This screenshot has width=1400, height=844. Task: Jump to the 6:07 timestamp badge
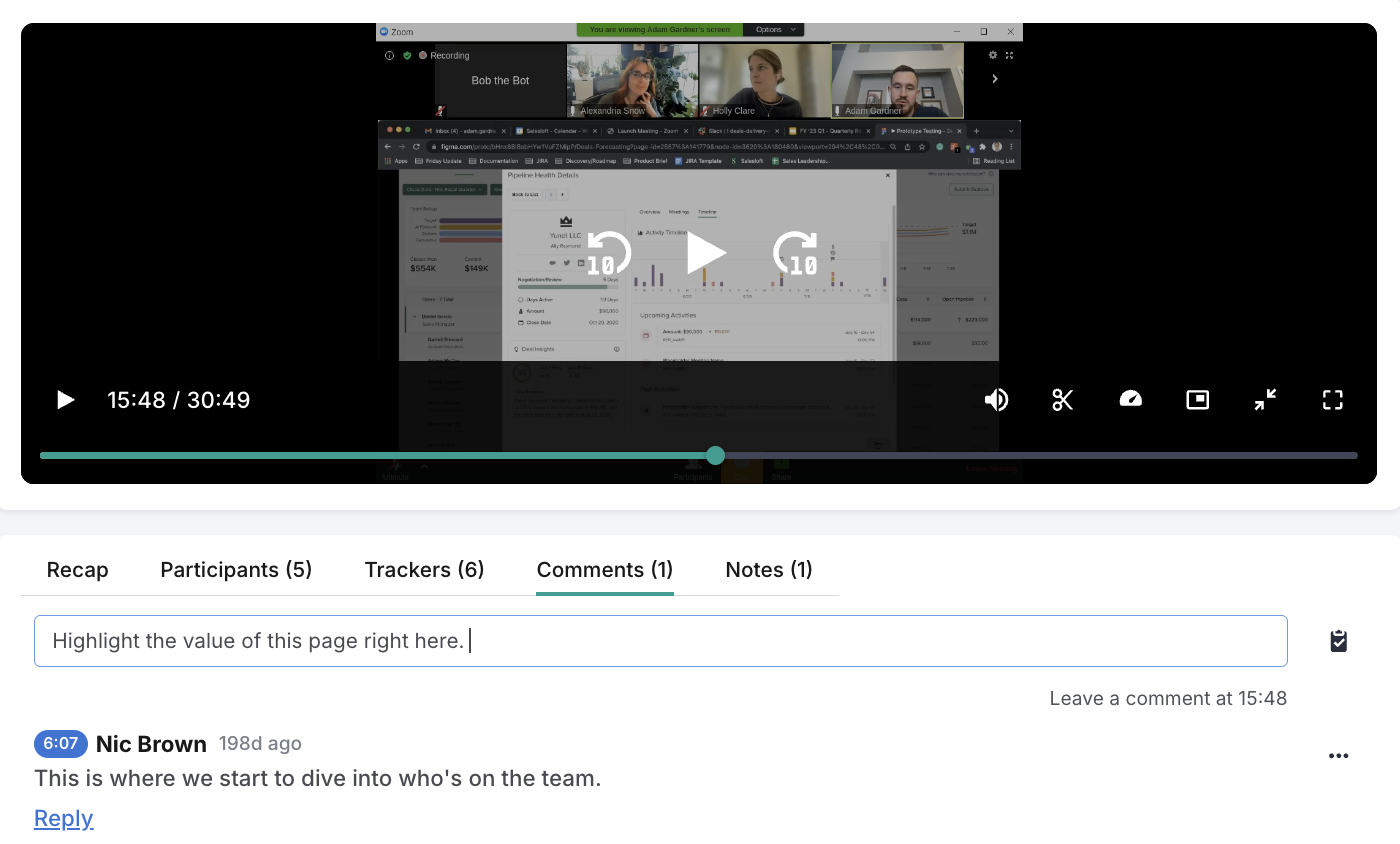(x=61, y=743)
